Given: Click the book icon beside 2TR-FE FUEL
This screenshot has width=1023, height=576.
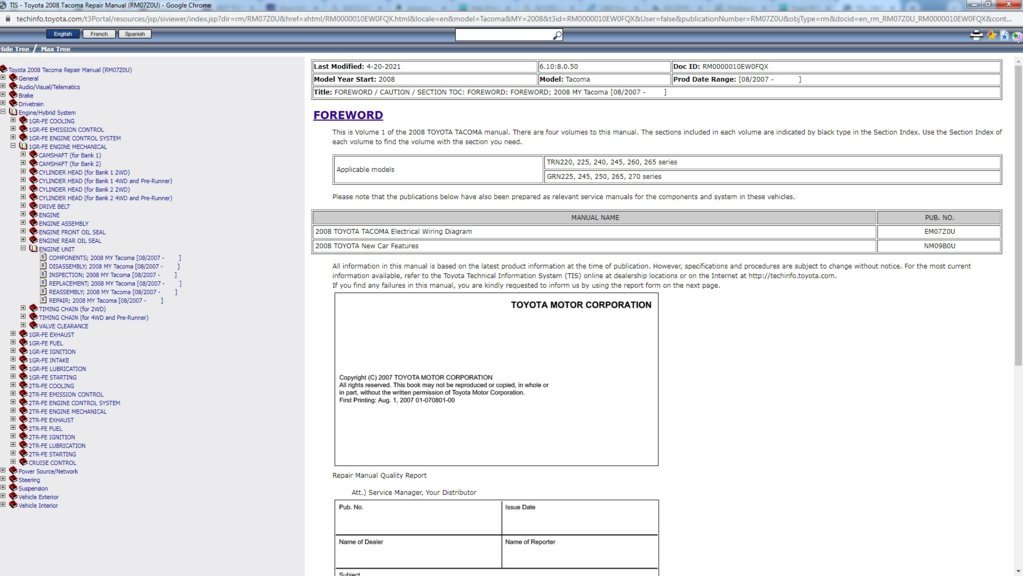Looking at the screenshot, I should 23,428.
